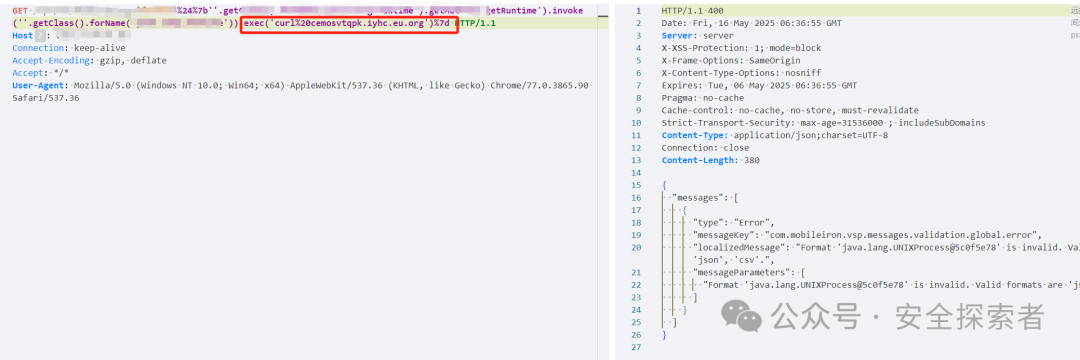This screenshot has height=360, width=1080.
Task: Click the User-Agent header name
Action: pyautogui.click(x=37, y=85)
